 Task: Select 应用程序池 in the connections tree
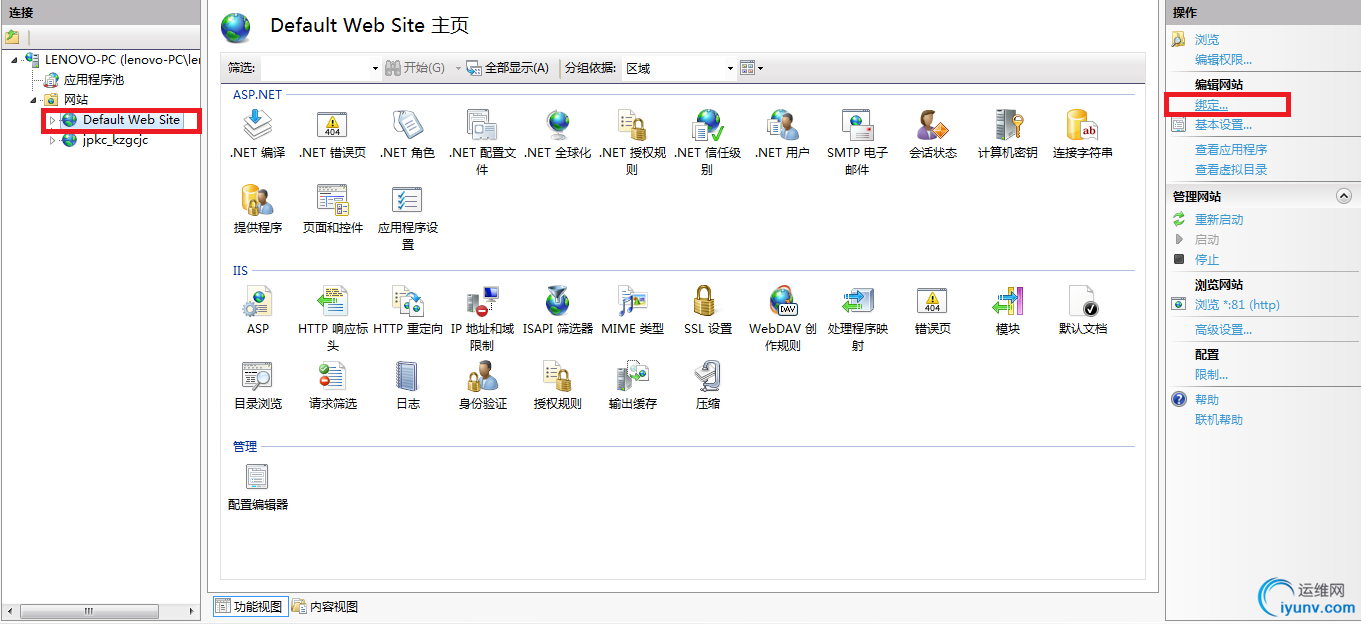tap(94, 80)
